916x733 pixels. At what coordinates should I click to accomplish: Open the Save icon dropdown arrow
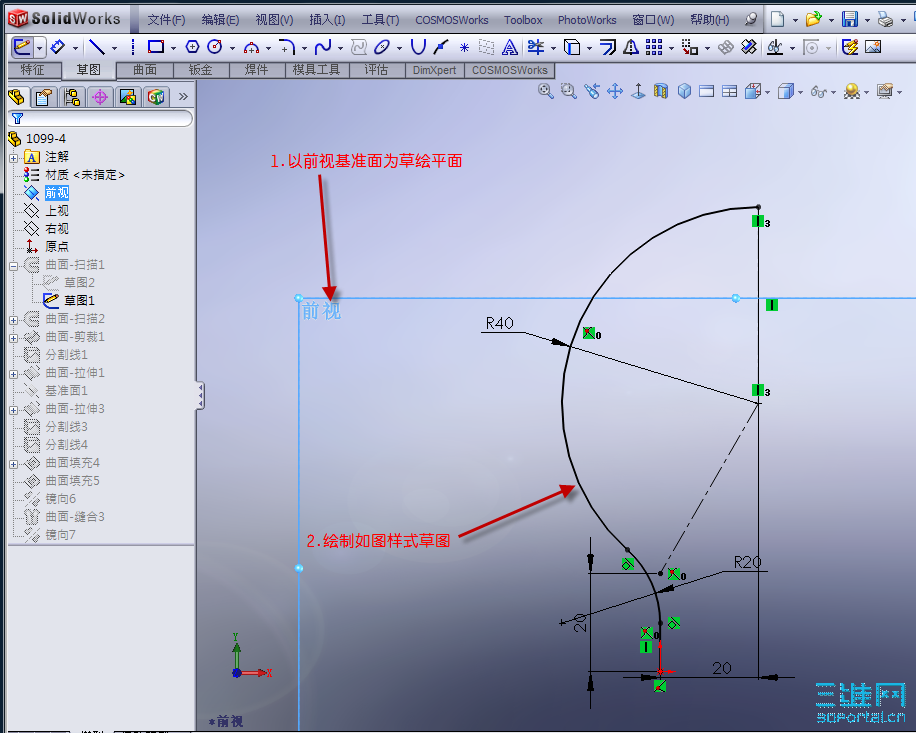tap(868, 20)
